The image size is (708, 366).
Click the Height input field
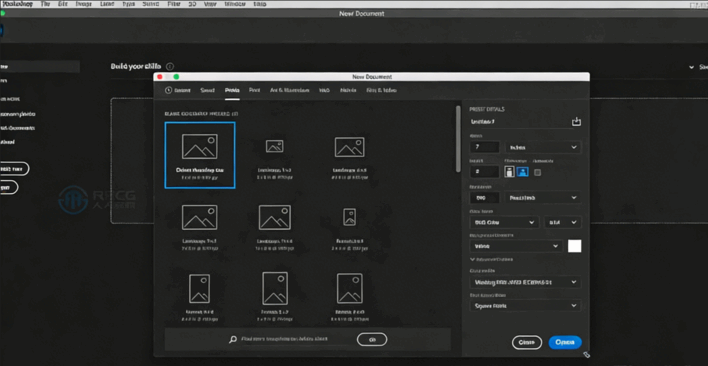[484, 171]
